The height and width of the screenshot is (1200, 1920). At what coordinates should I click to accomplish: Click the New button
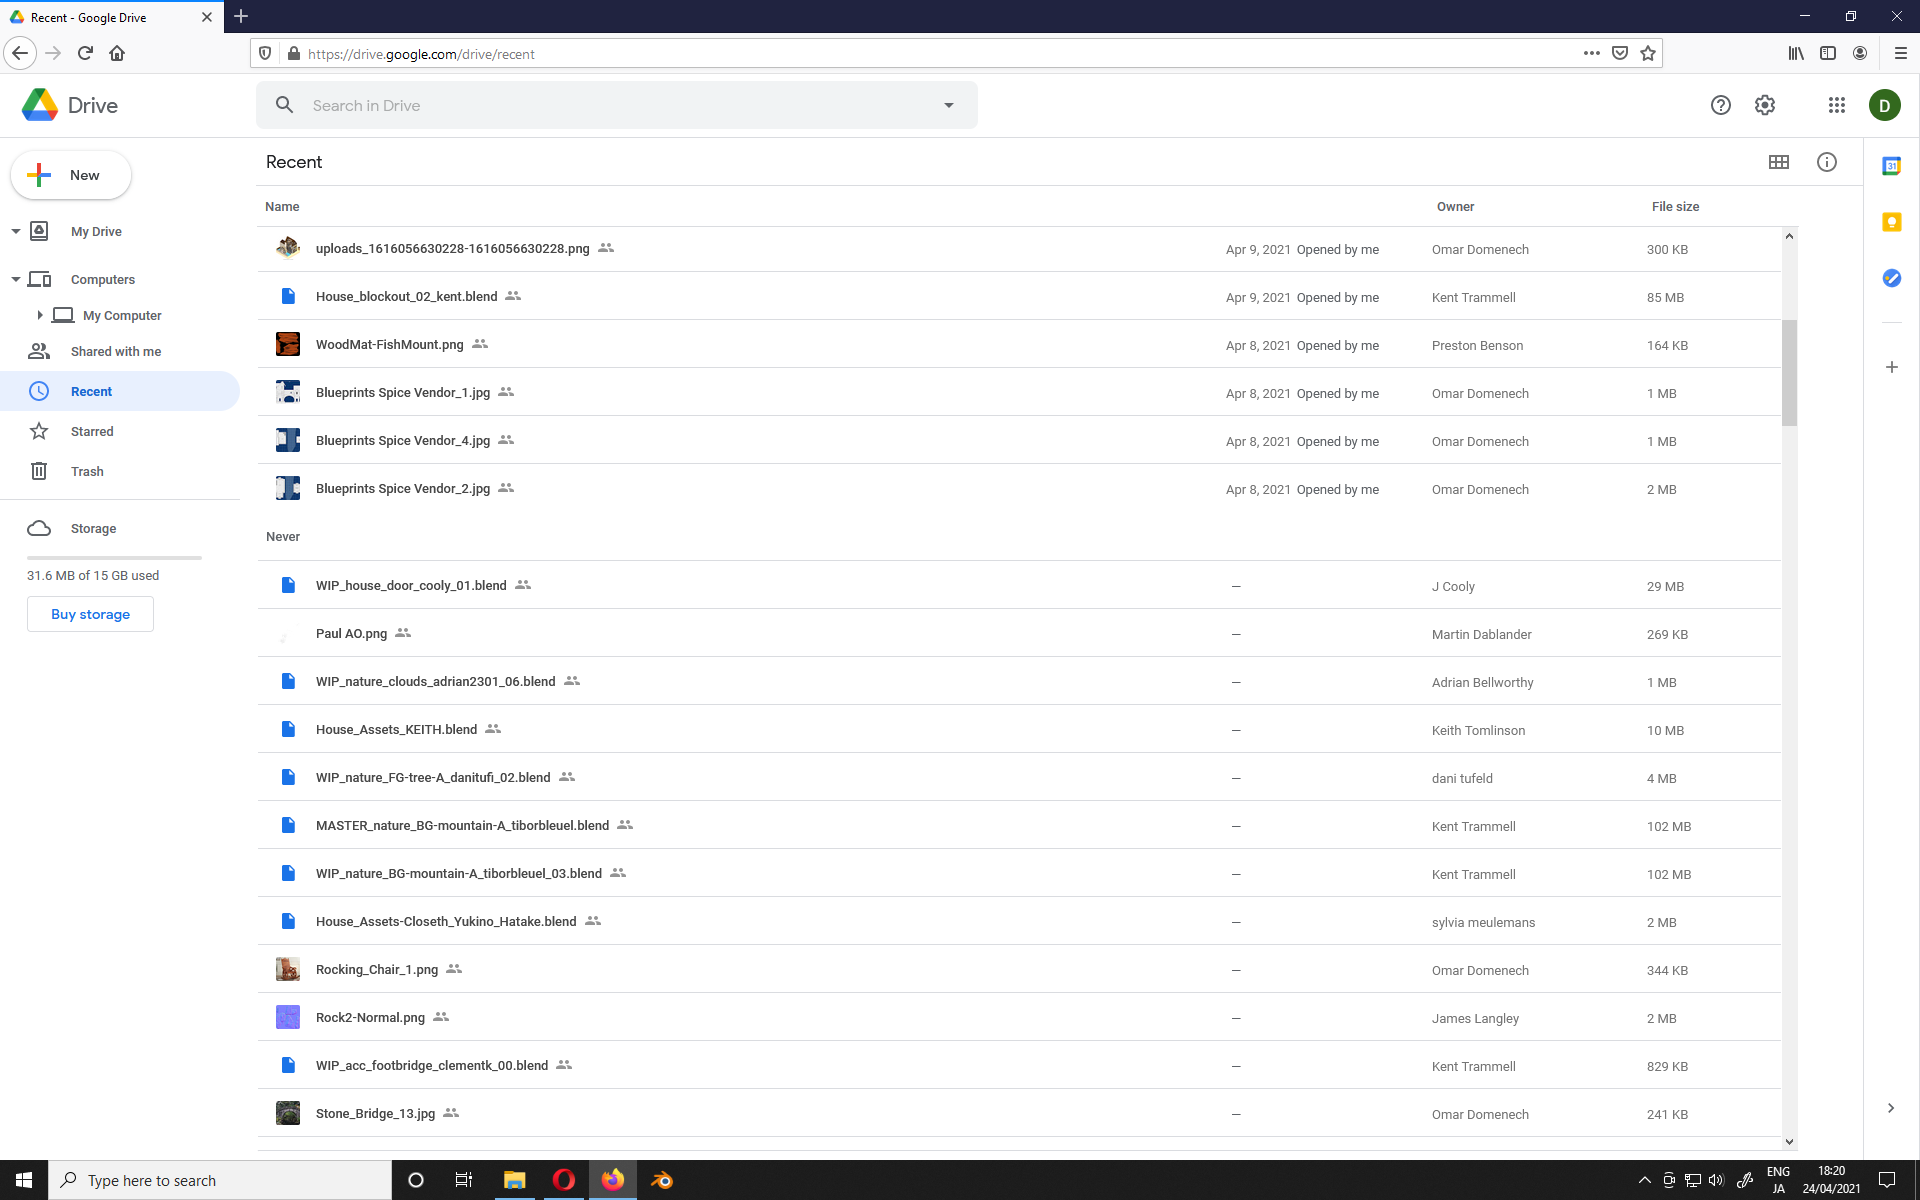[x=71, y=175]
